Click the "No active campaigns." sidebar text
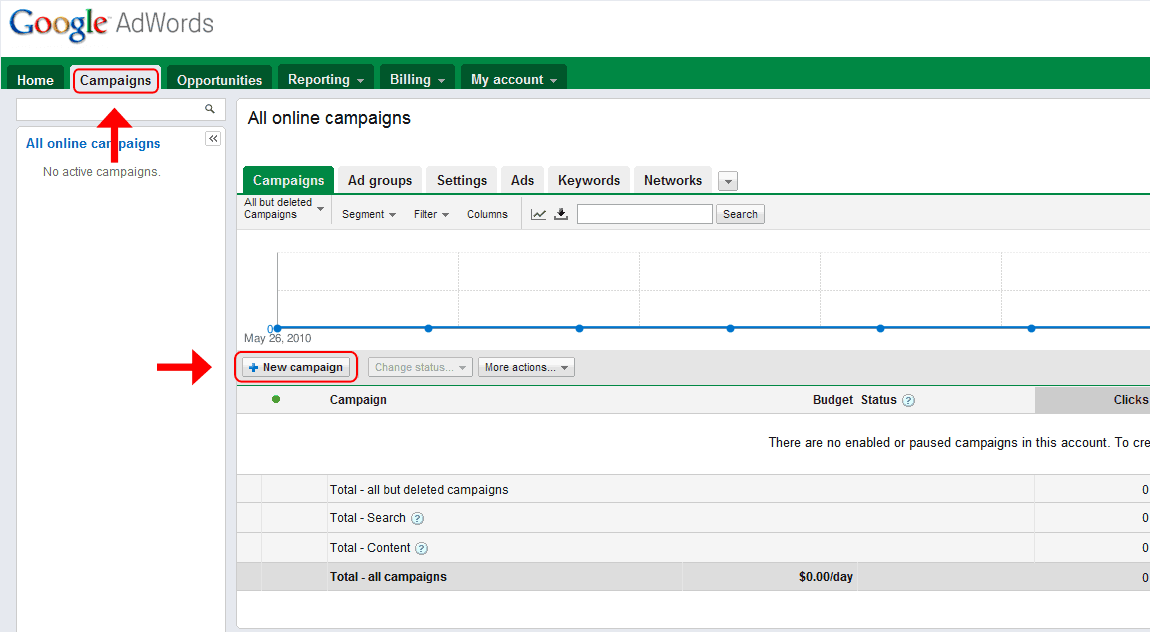Screen dimensions: 1150x632 102,172
